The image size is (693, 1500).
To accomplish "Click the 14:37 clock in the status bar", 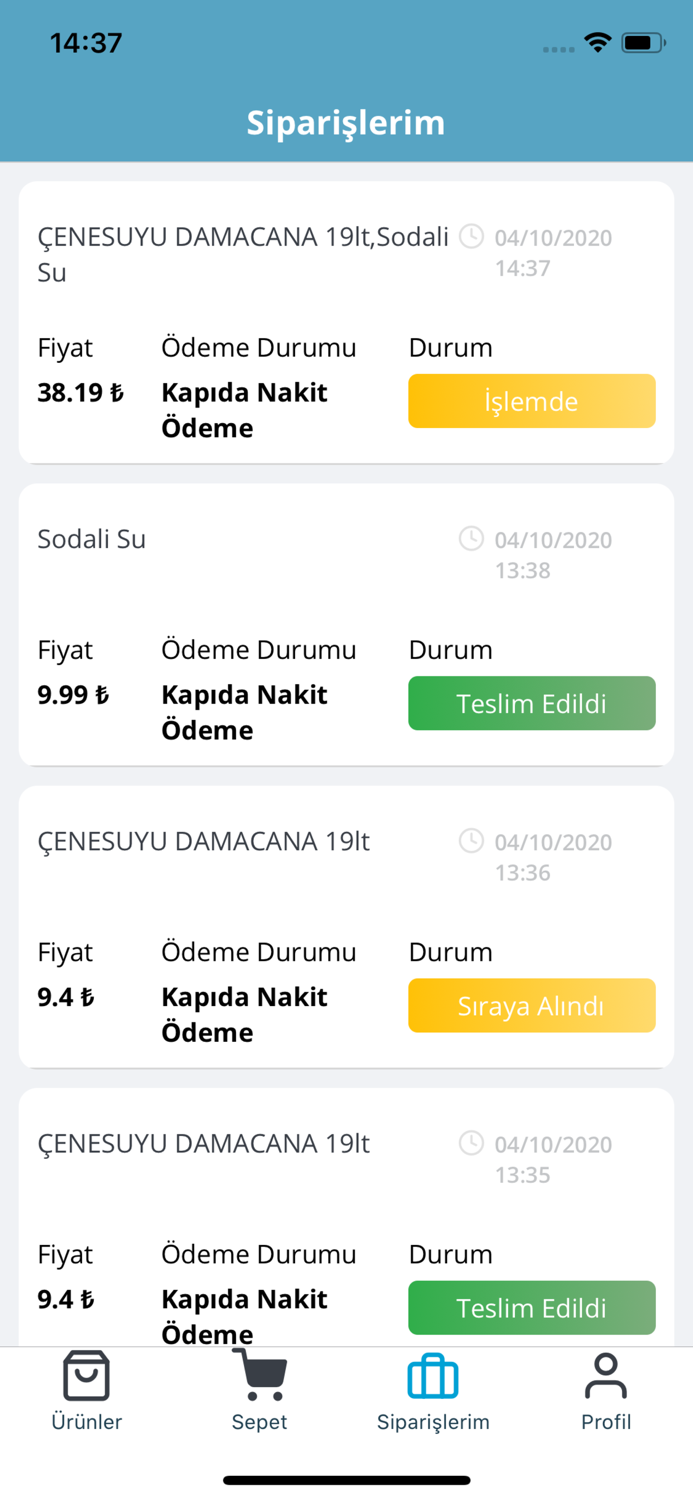I will [x=88, y=42].
